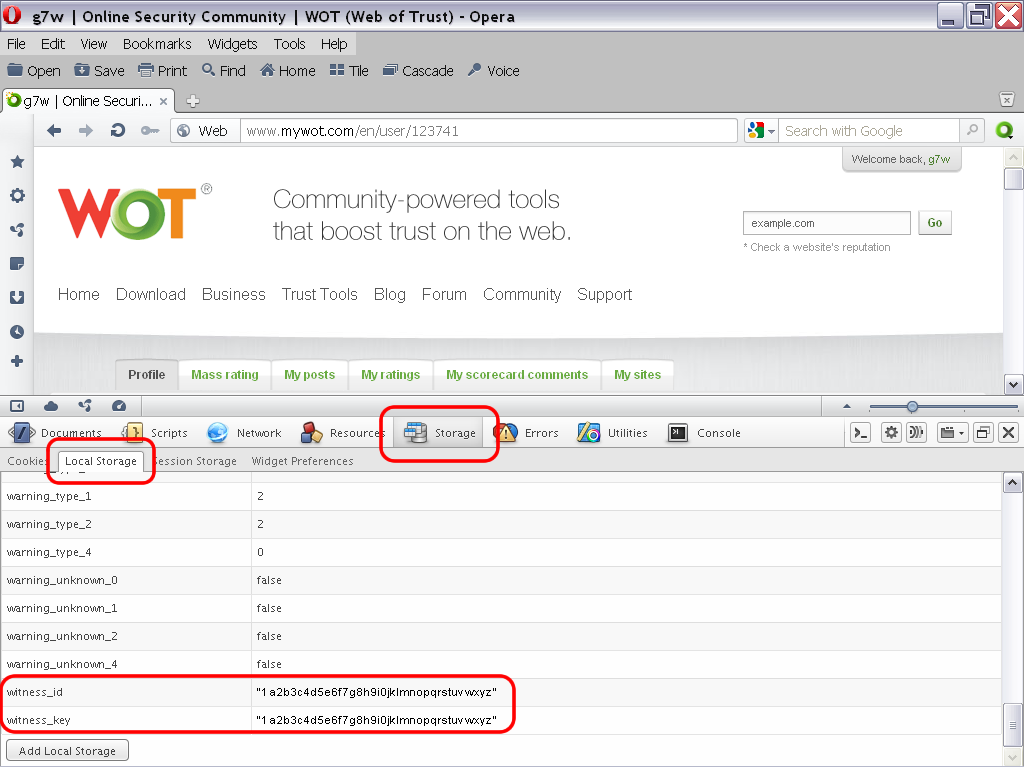
Task: Switch to the Network Dragonfly tab
Action: pos(244,432)
